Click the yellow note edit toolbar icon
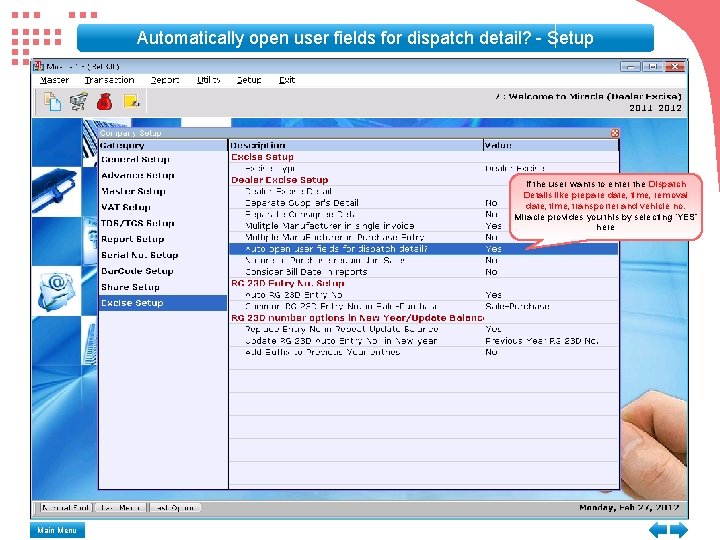This screenshot has height=540, width=720. [131, 101]
